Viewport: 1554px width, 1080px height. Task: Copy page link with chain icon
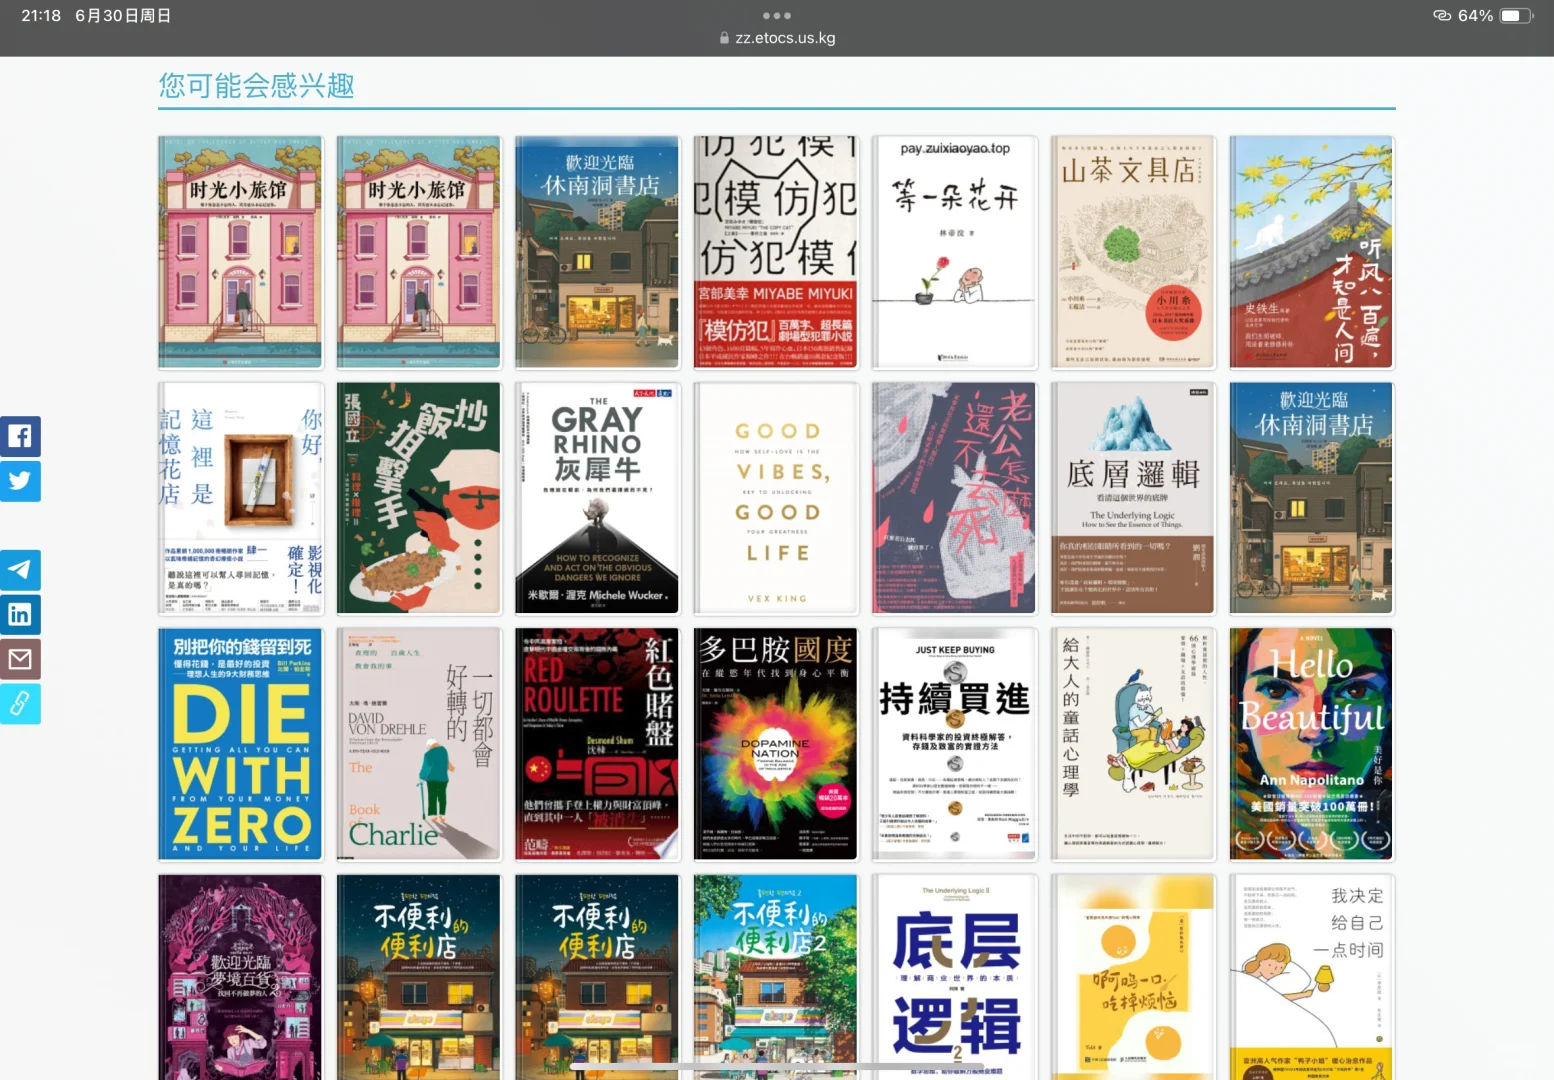click(x=20, y=703)
